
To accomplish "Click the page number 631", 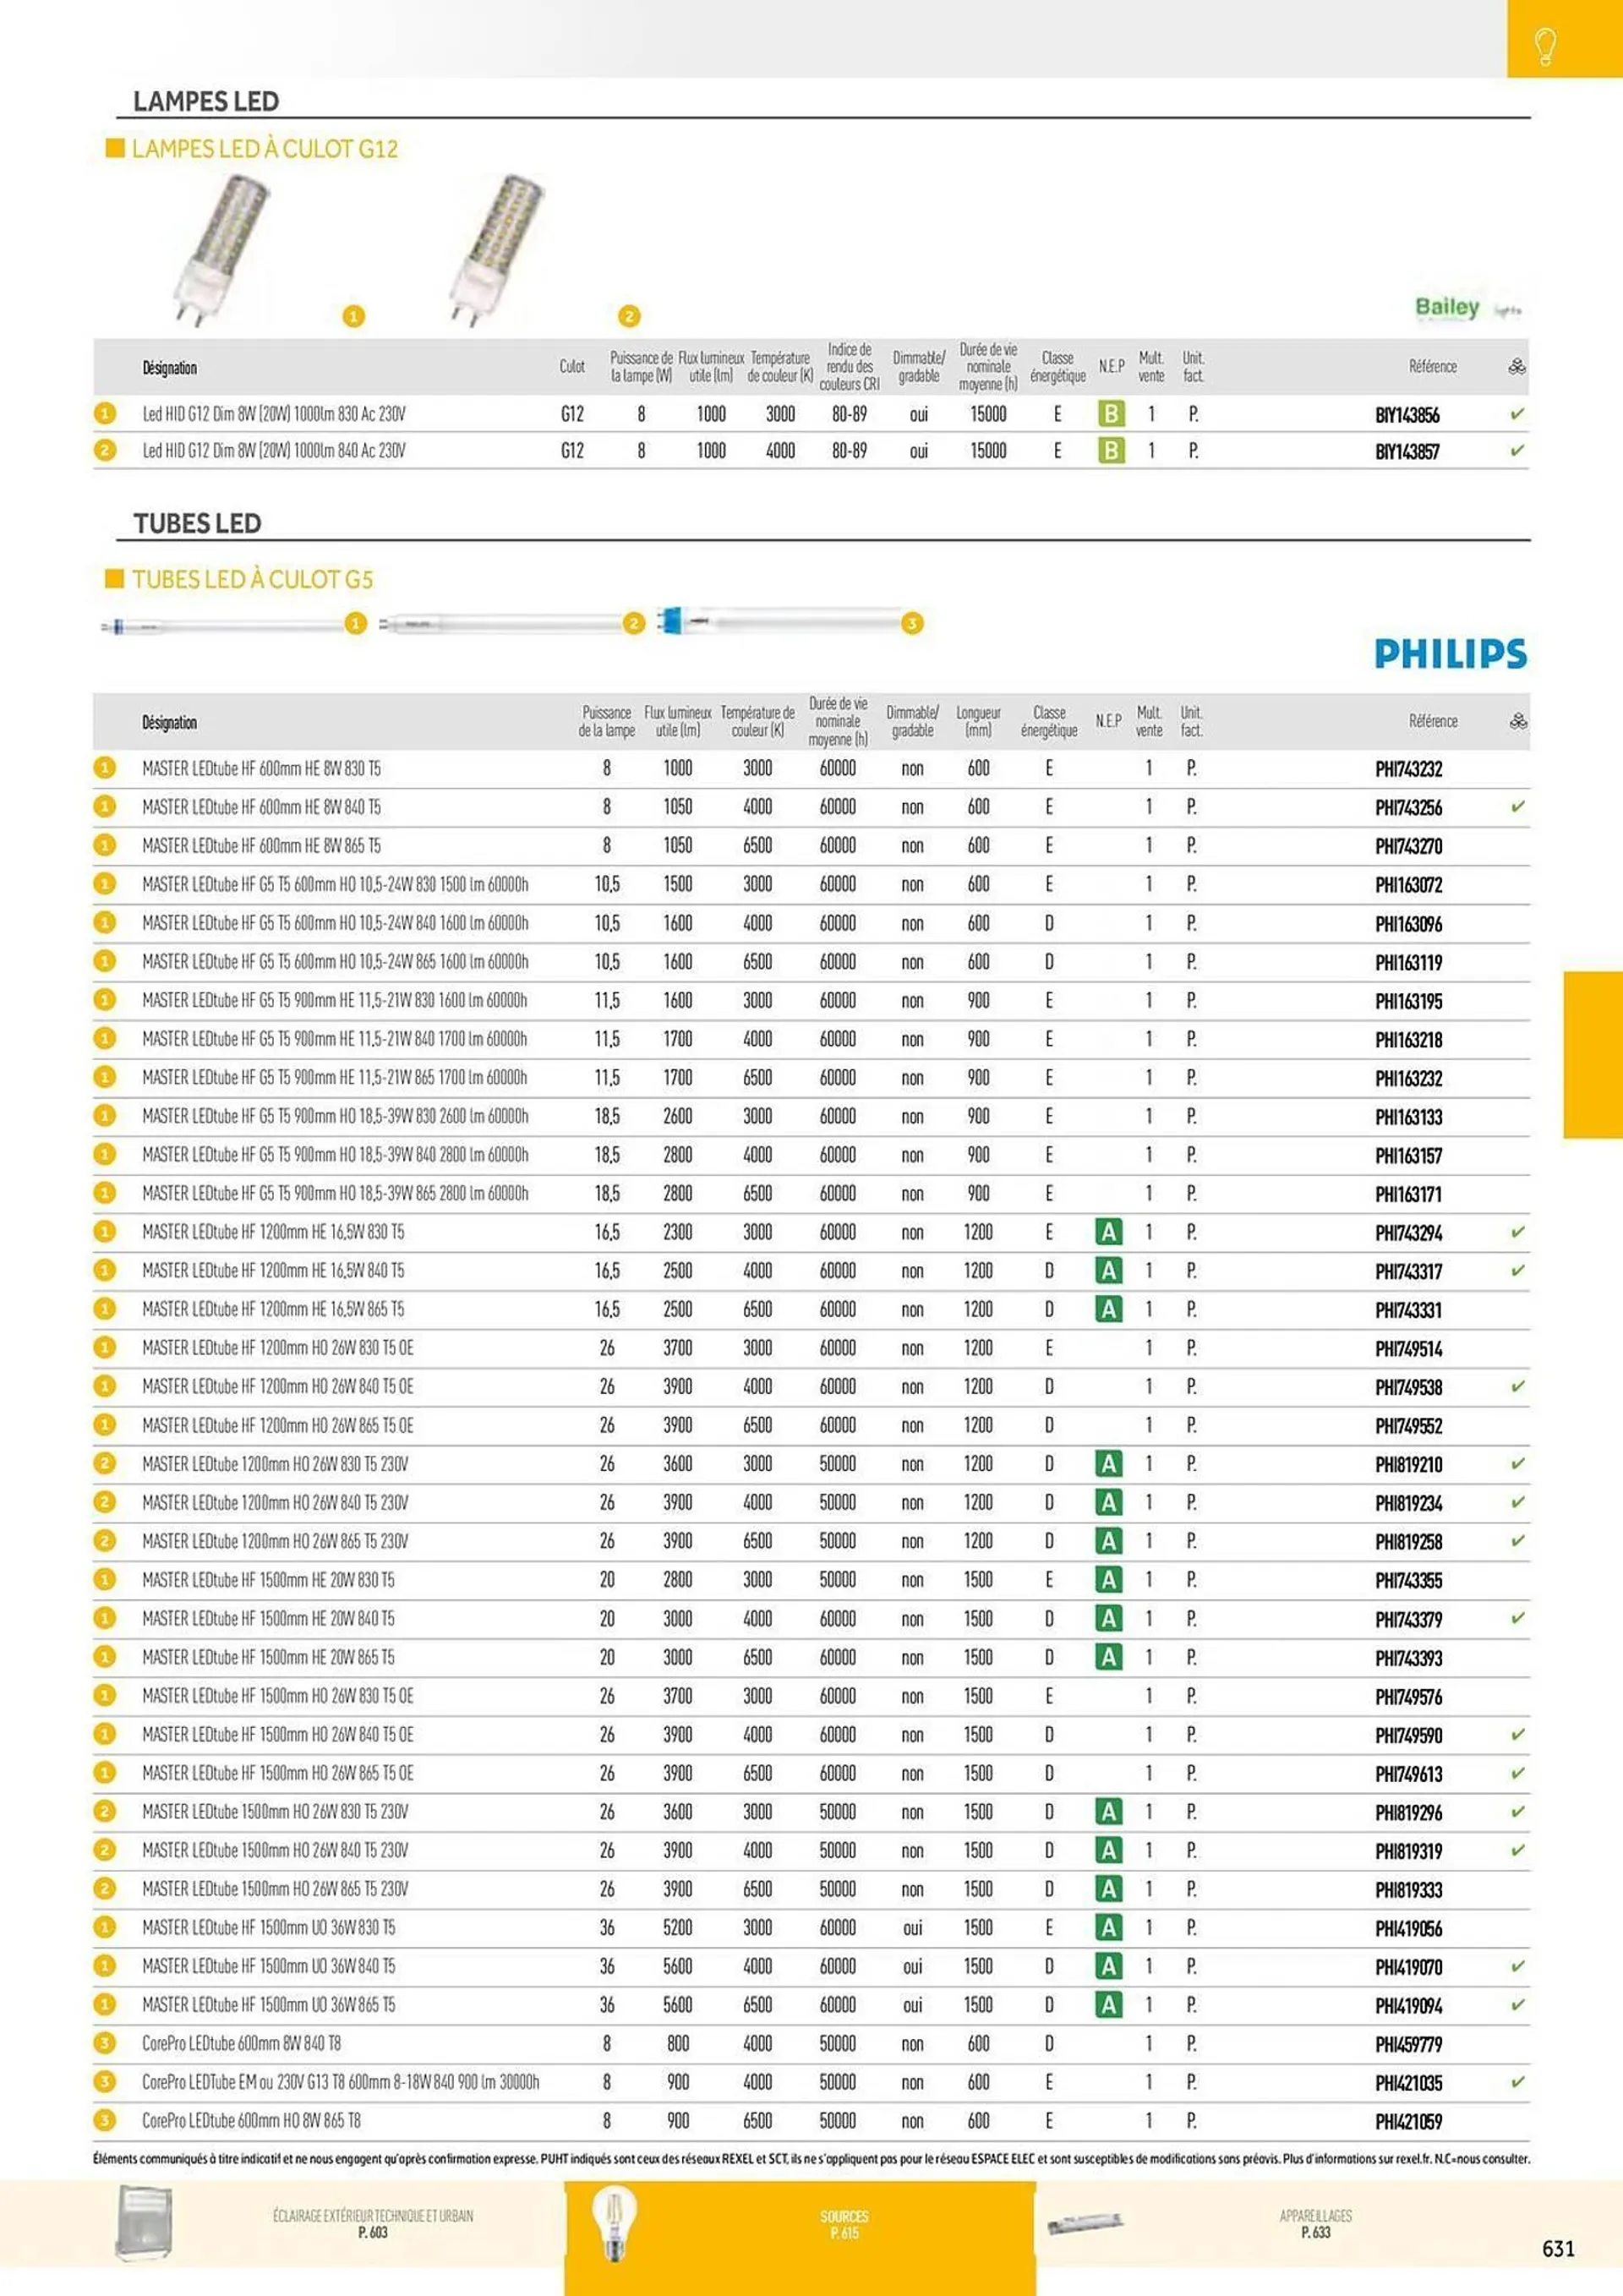I will click(1558, 2248).
